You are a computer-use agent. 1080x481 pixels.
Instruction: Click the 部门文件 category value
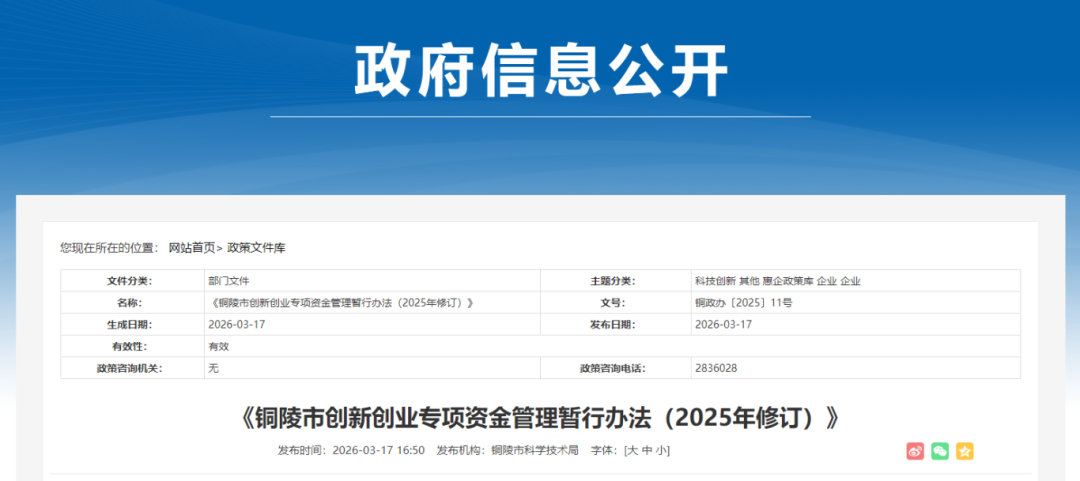[x=228, y=281]
